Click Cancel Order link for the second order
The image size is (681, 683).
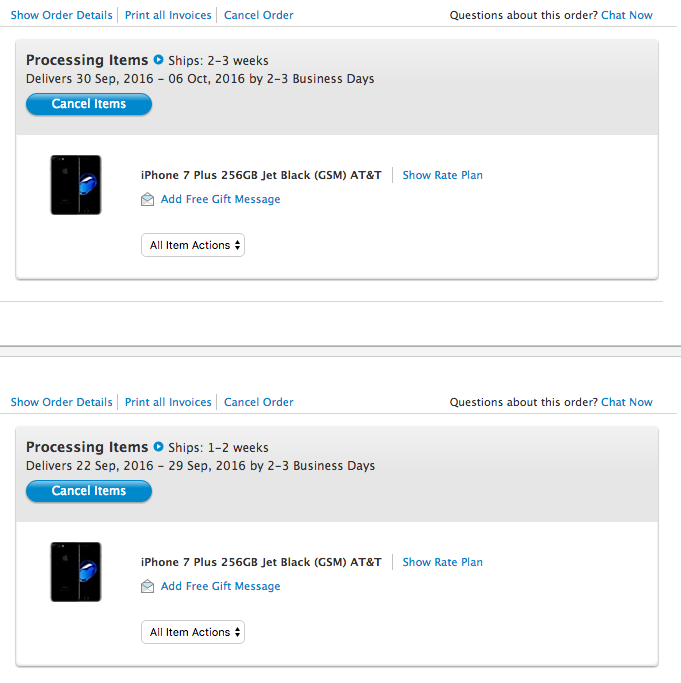click(259, 402)
